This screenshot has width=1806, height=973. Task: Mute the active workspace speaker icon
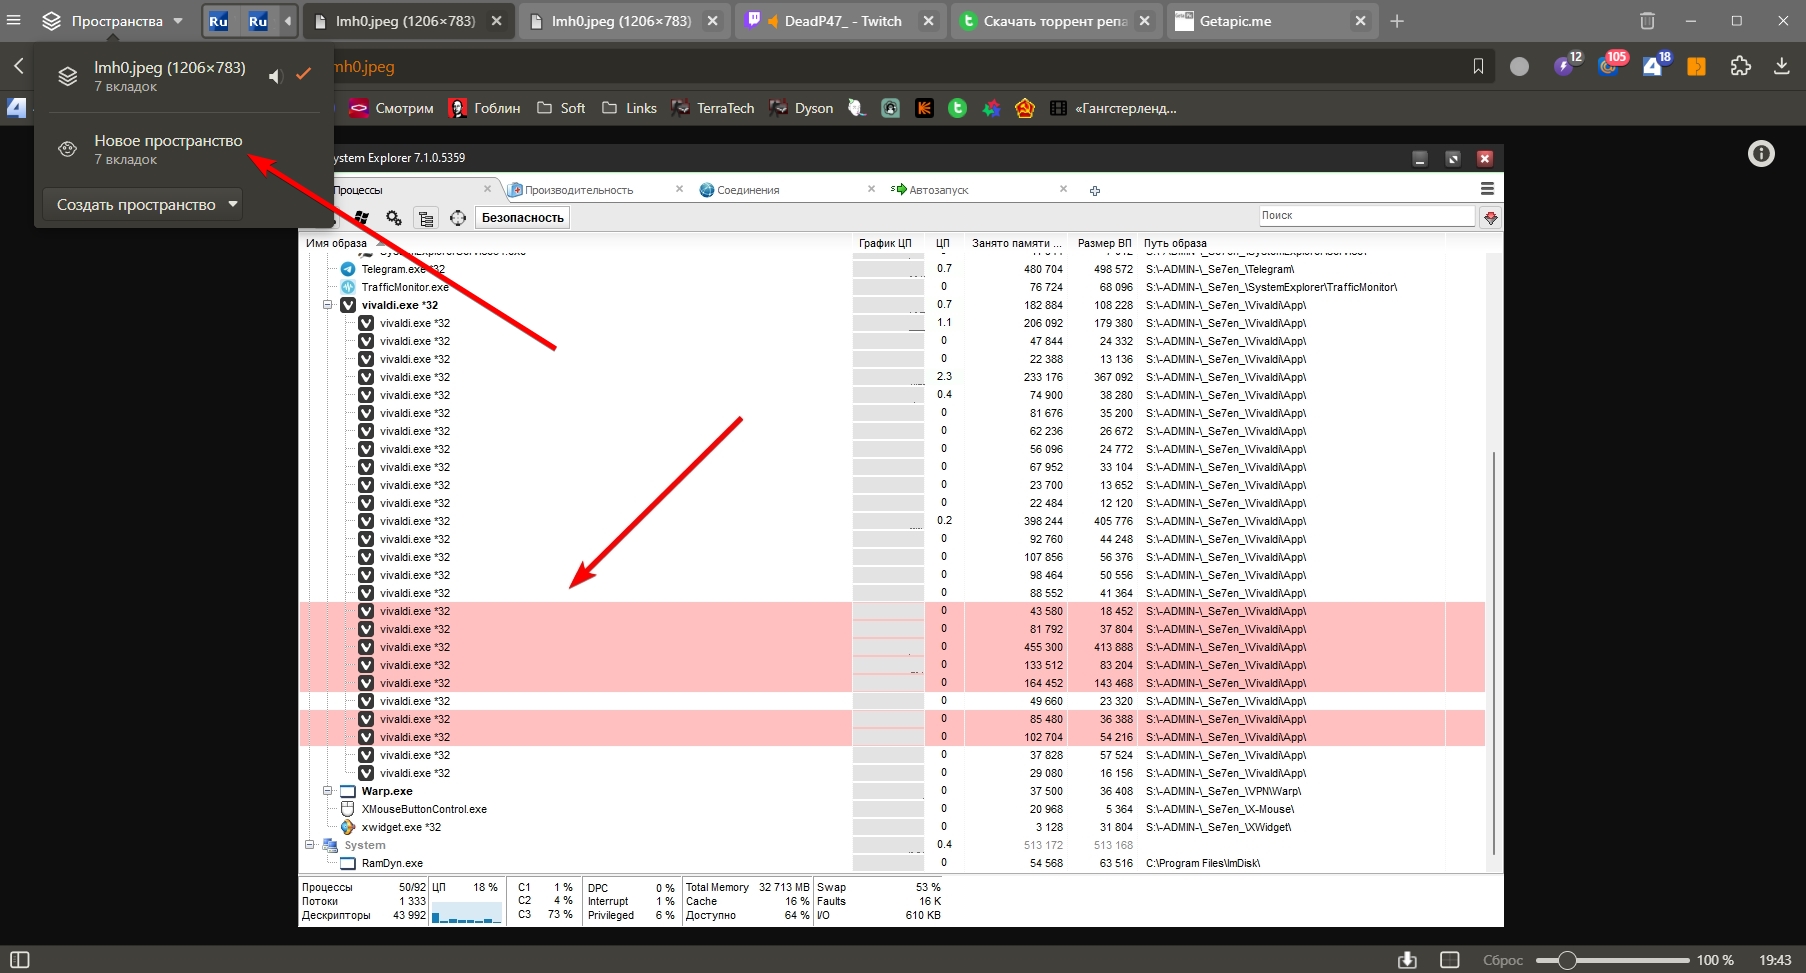coord(275,76)
